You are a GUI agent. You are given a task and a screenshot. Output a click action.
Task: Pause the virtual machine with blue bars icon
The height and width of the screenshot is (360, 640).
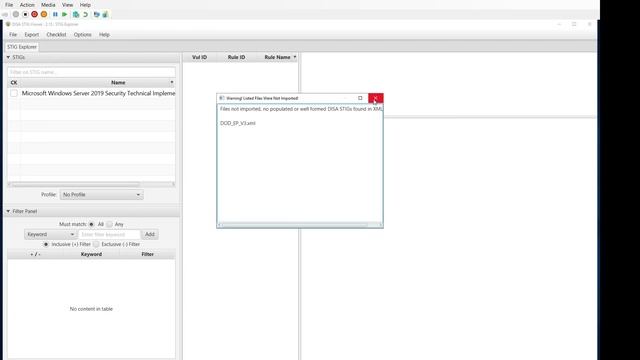point(55,14)
